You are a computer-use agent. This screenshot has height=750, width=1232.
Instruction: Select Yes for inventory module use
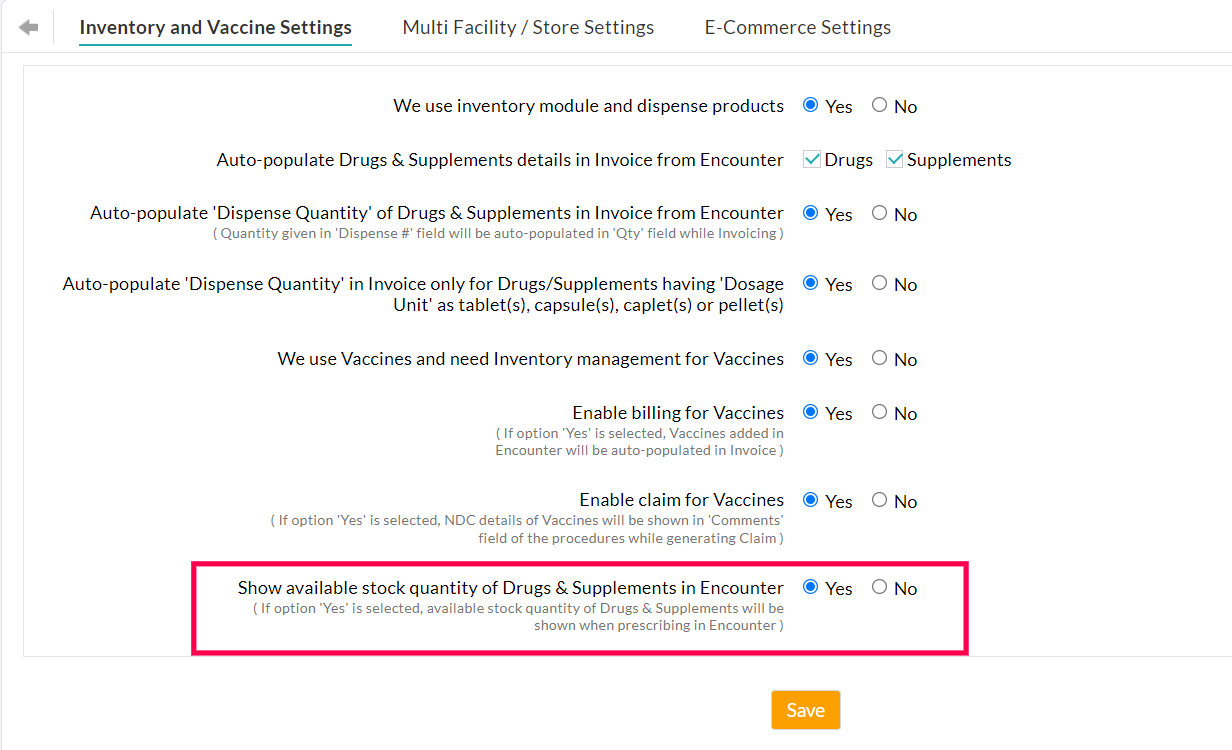pos(811,104)
